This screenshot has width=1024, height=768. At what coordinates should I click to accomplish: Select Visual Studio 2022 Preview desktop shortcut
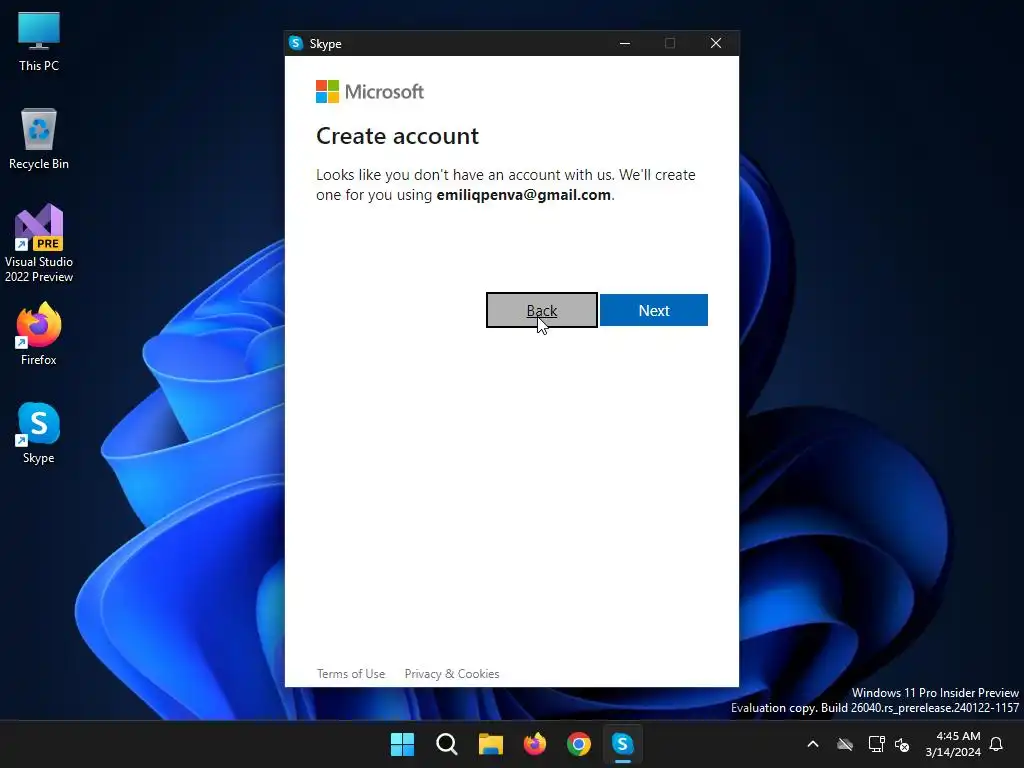(39, 243)
